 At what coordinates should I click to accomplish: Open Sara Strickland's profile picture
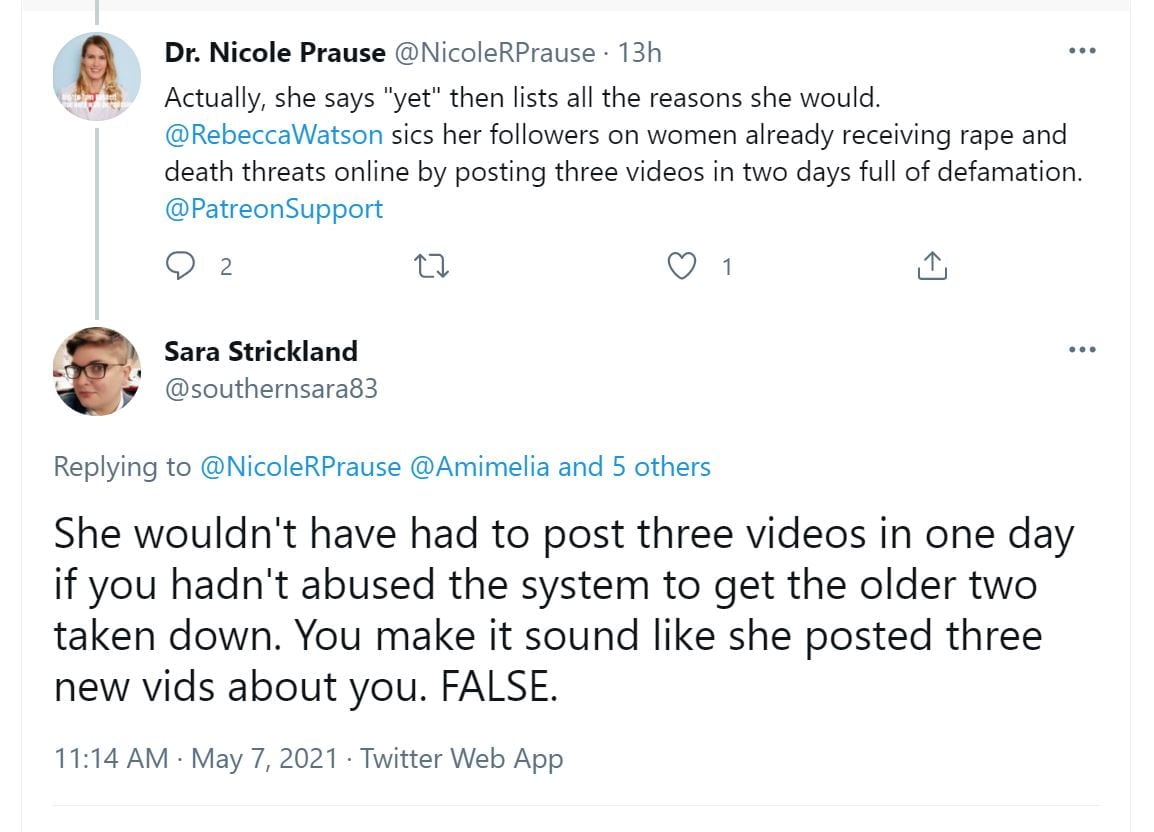click(97, 371)
